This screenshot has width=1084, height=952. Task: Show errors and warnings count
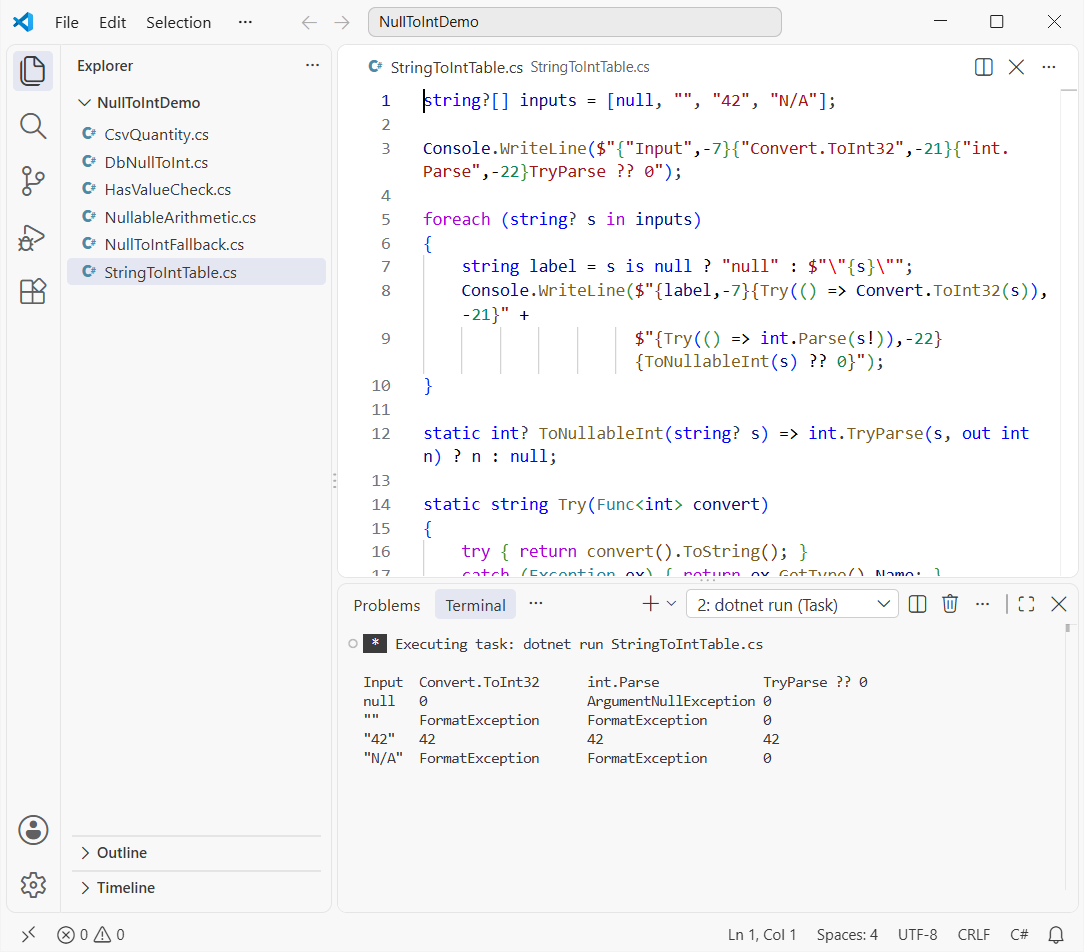(x=91, y=935)
